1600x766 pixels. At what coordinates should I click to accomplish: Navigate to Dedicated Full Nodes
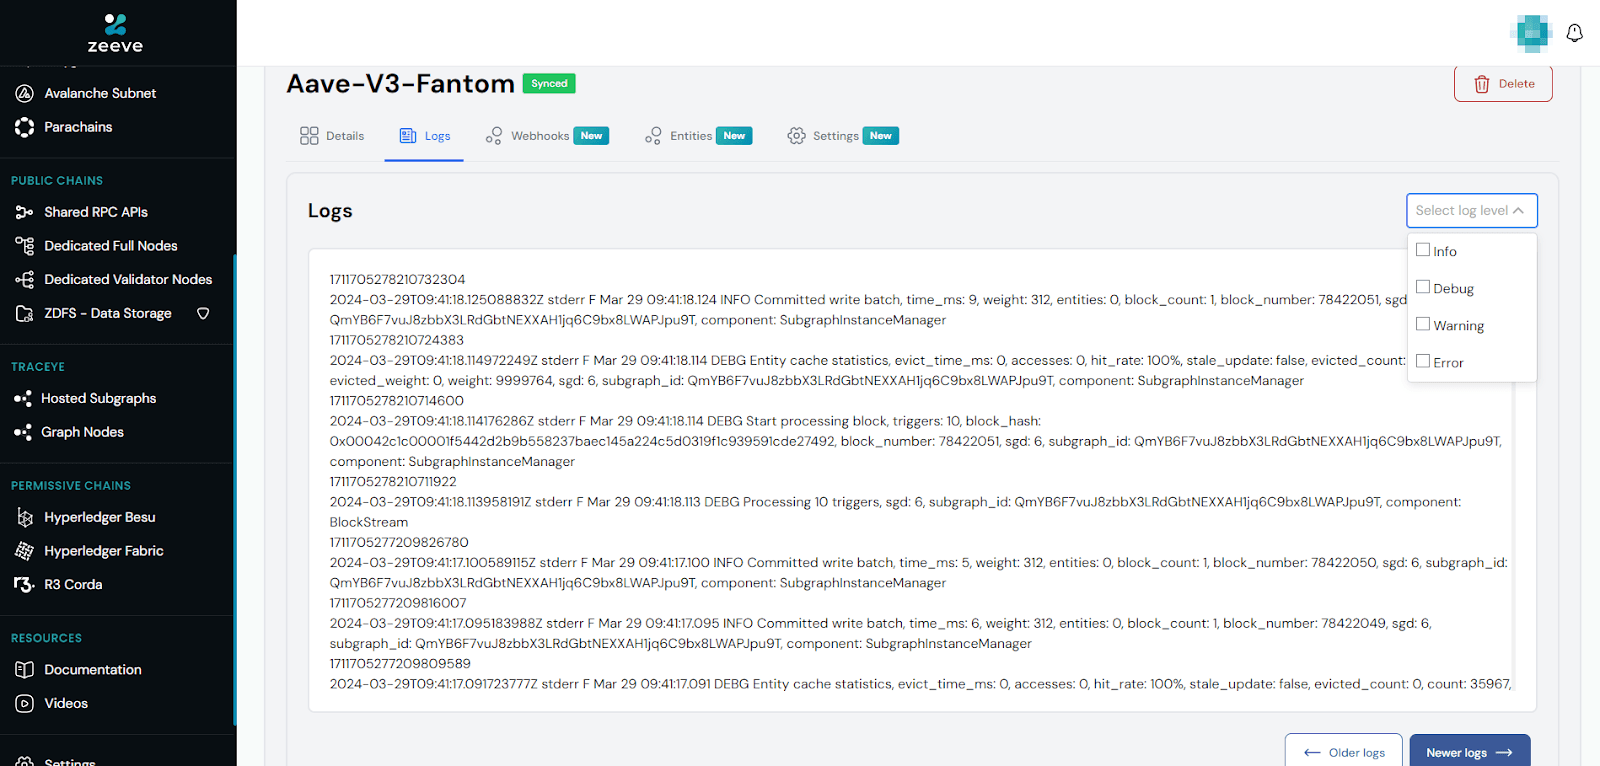click(111, 246)
